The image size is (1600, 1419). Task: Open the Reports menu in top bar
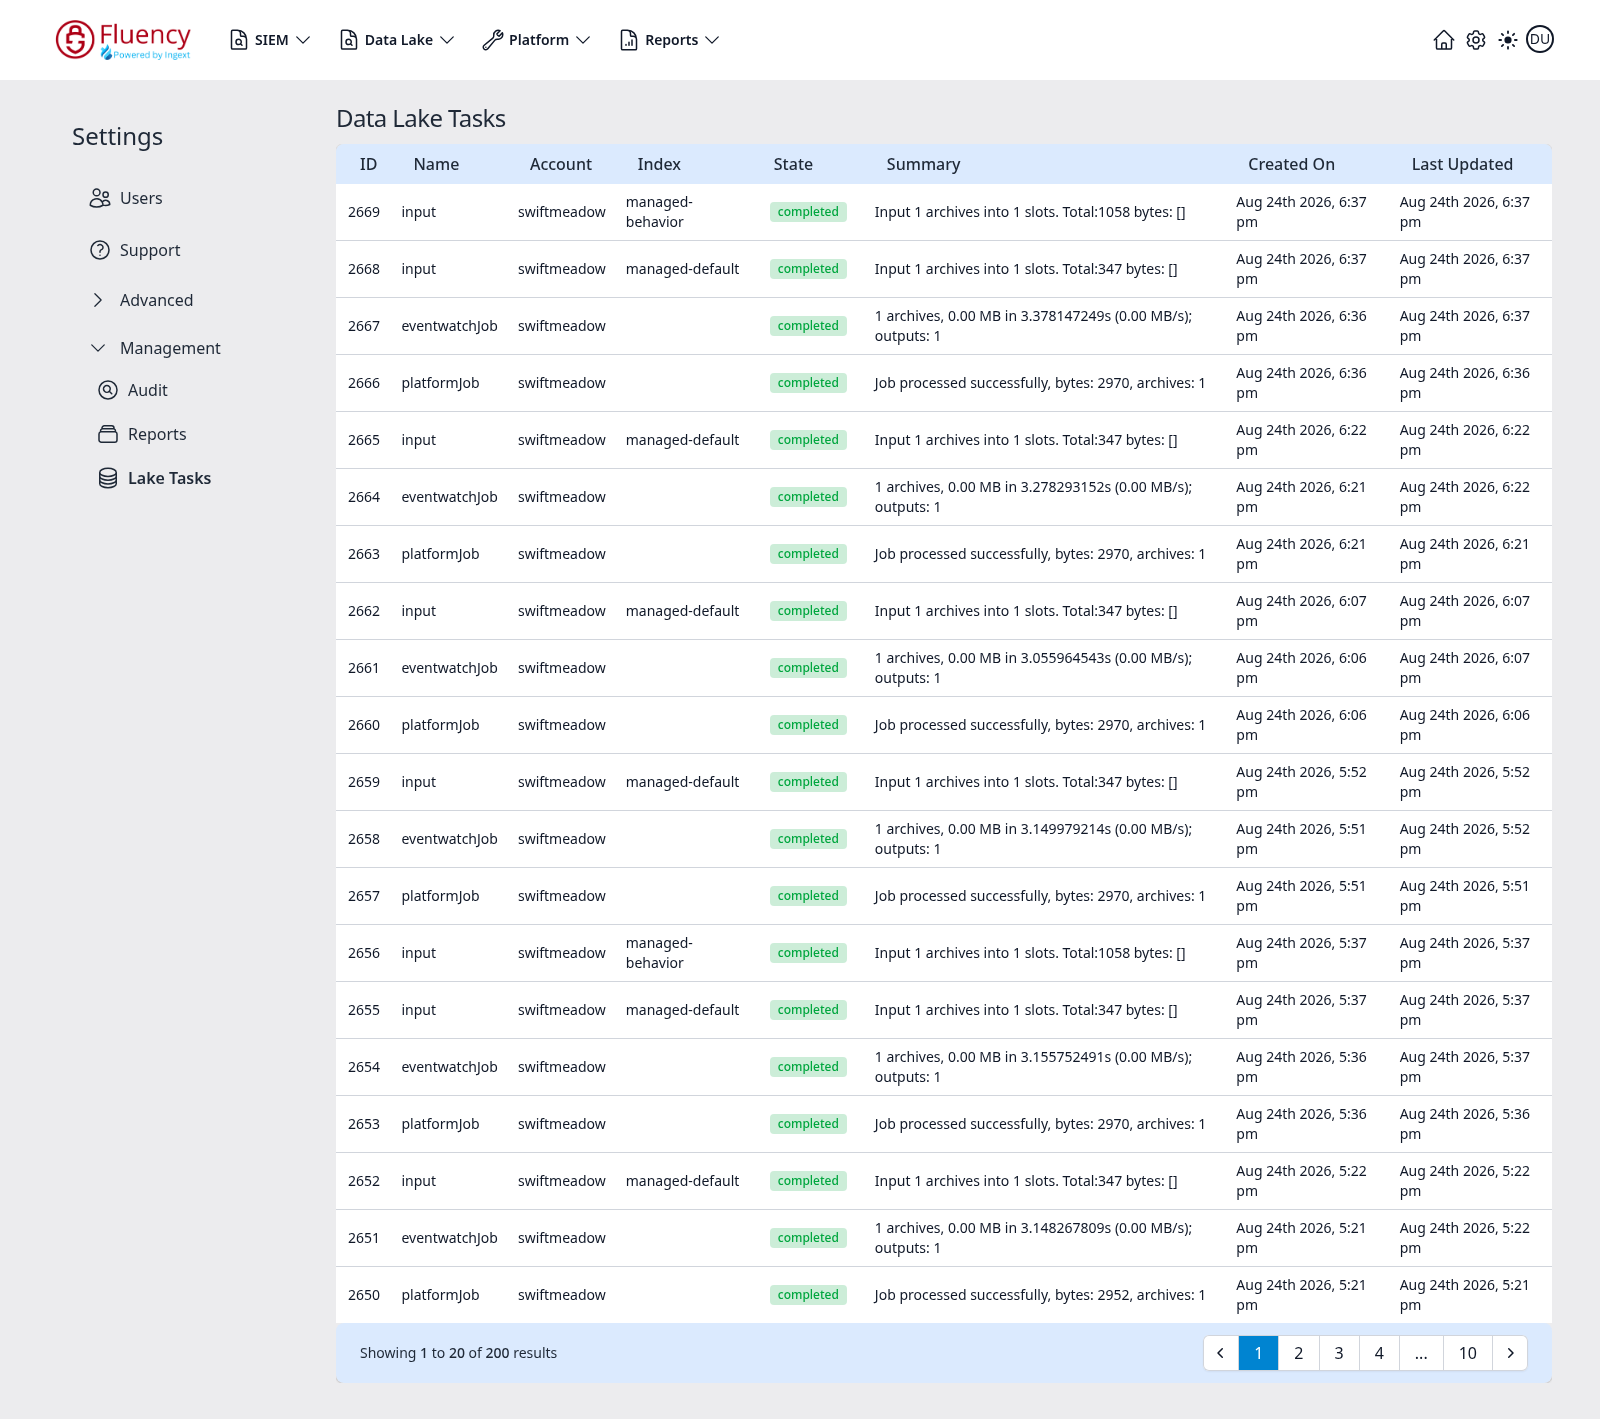670,40
